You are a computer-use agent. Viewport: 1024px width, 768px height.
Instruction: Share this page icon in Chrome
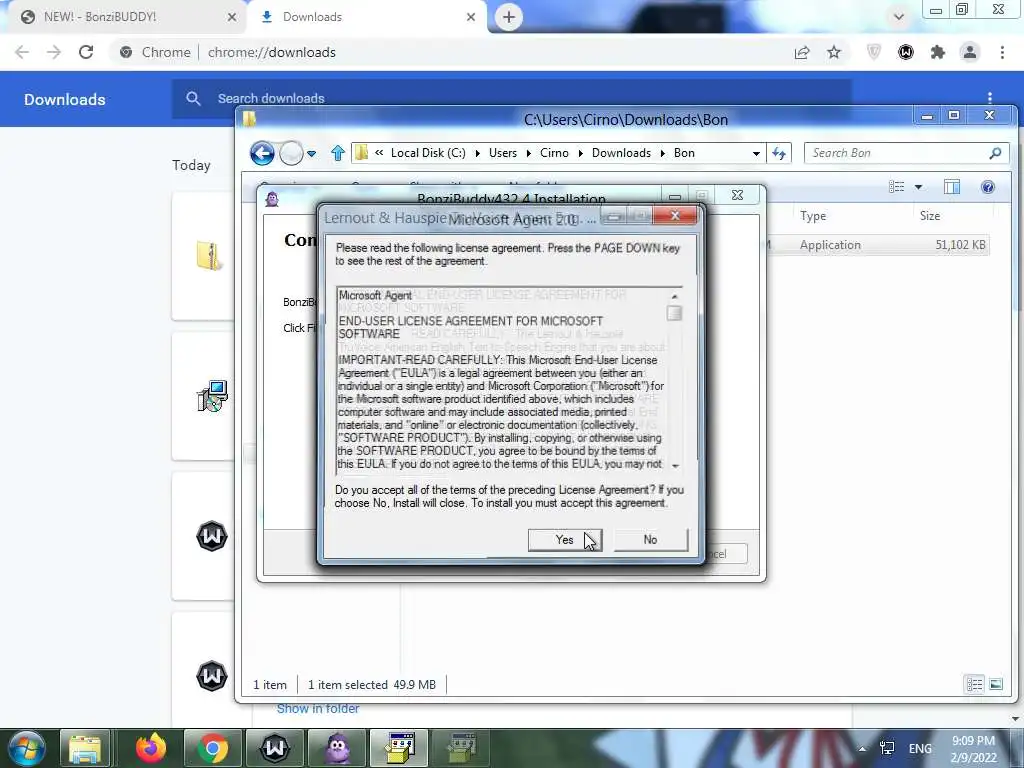(802, 52)
